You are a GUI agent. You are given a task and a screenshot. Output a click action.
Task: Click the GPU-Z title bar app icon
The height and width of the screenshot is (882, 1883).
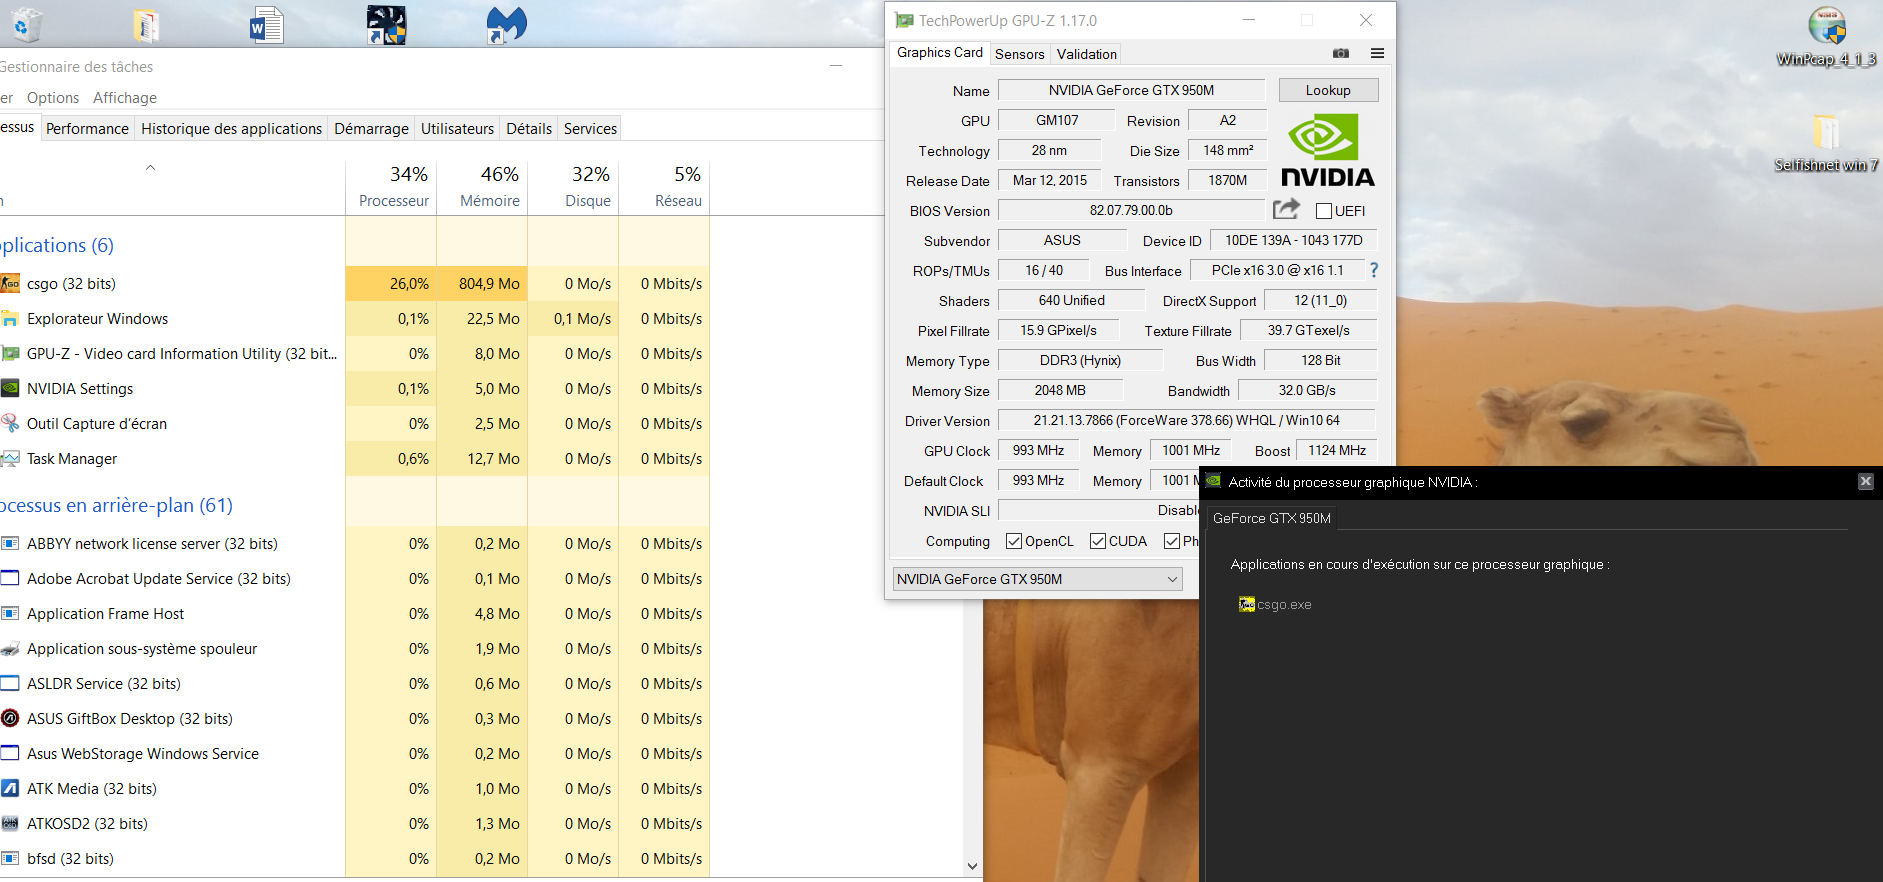[x=904, y=20]
